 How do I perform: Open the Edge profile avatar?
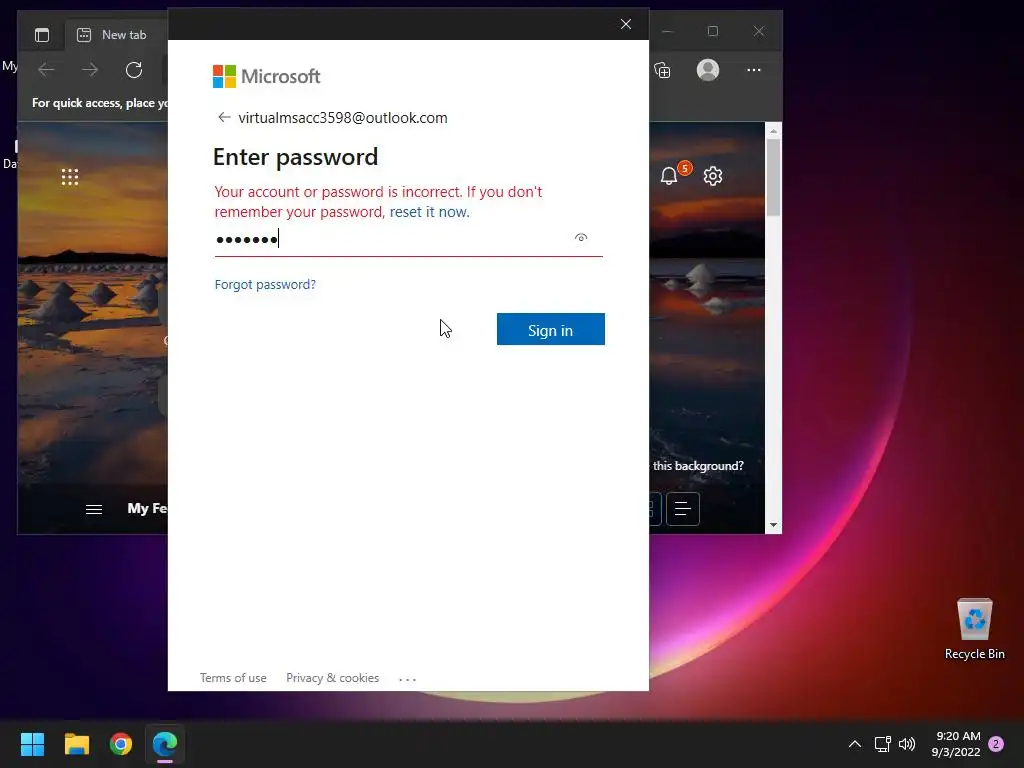pyautogui.click(x=708, y=70)
